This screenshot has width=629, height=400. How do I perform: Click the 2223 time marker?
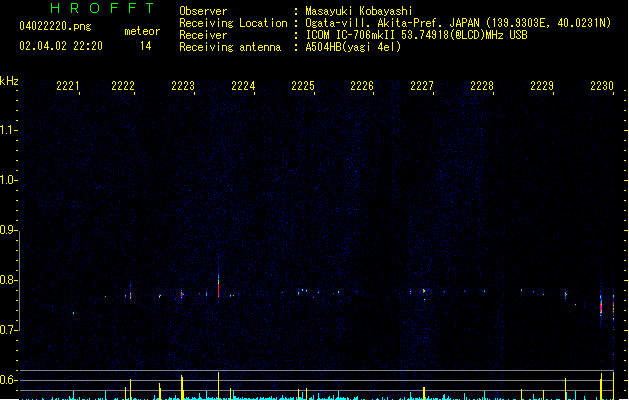point(183,86)
